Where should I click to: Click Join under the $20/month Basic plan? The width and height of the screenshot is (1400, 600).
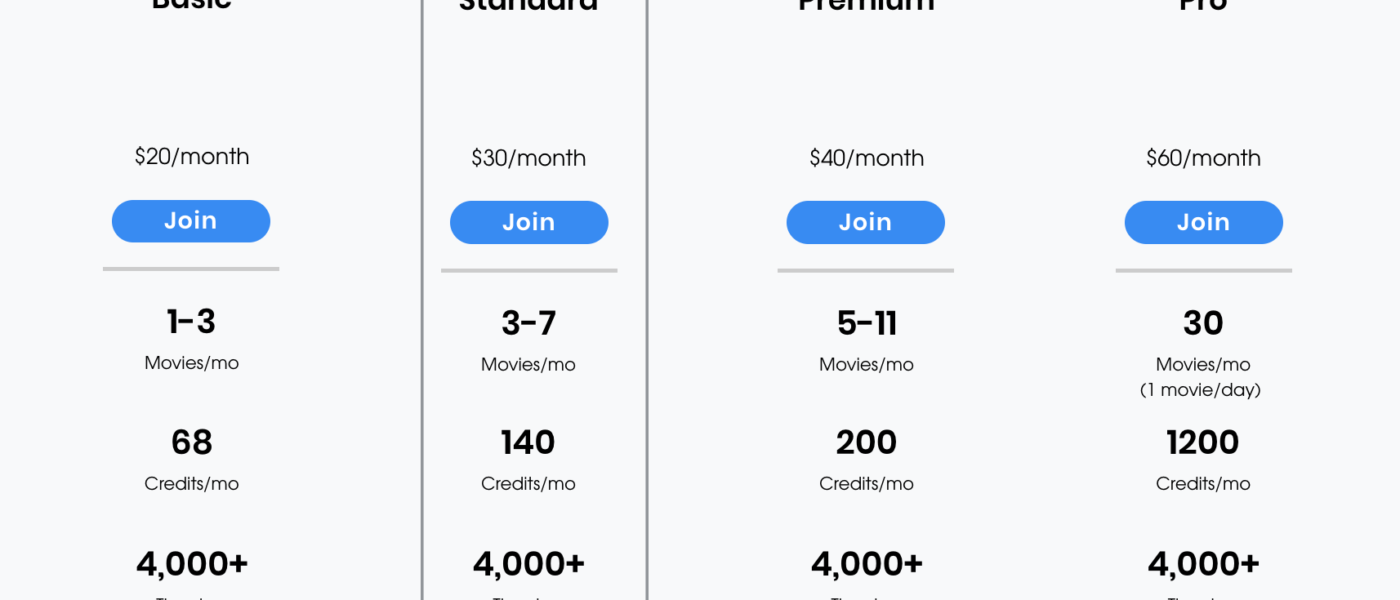[x=191, y=221]
